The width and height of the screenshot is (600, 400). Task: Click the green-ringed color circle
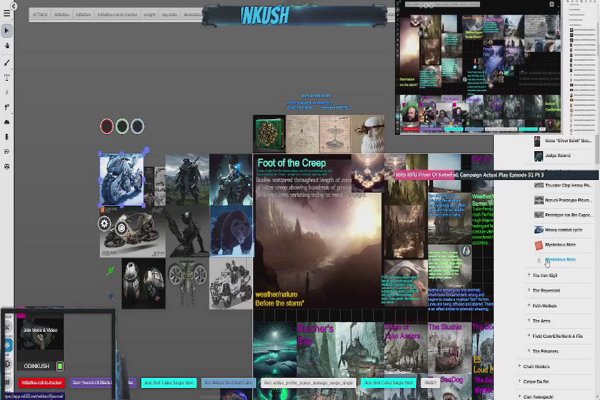pos(122,126)
